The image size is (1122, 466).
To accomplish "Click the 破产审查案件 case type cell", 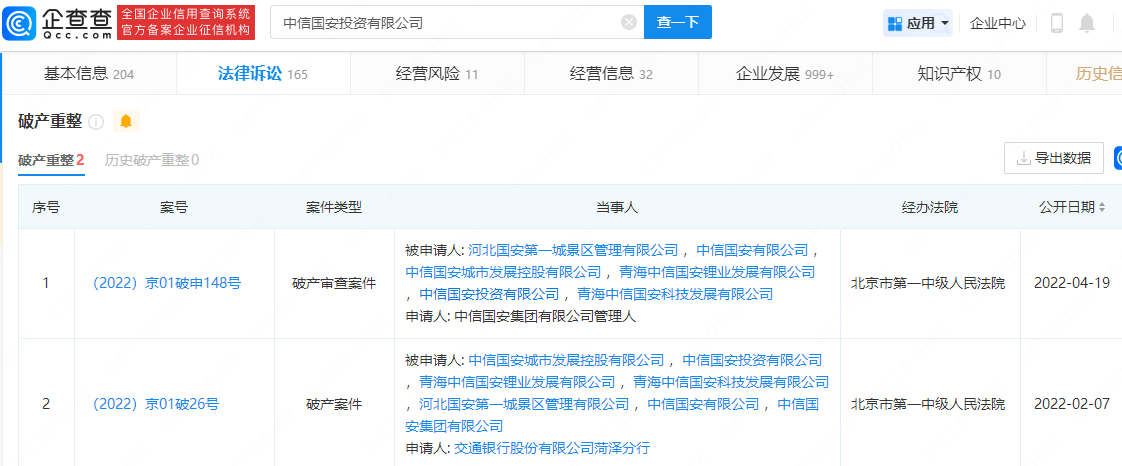I will (334, 283).
